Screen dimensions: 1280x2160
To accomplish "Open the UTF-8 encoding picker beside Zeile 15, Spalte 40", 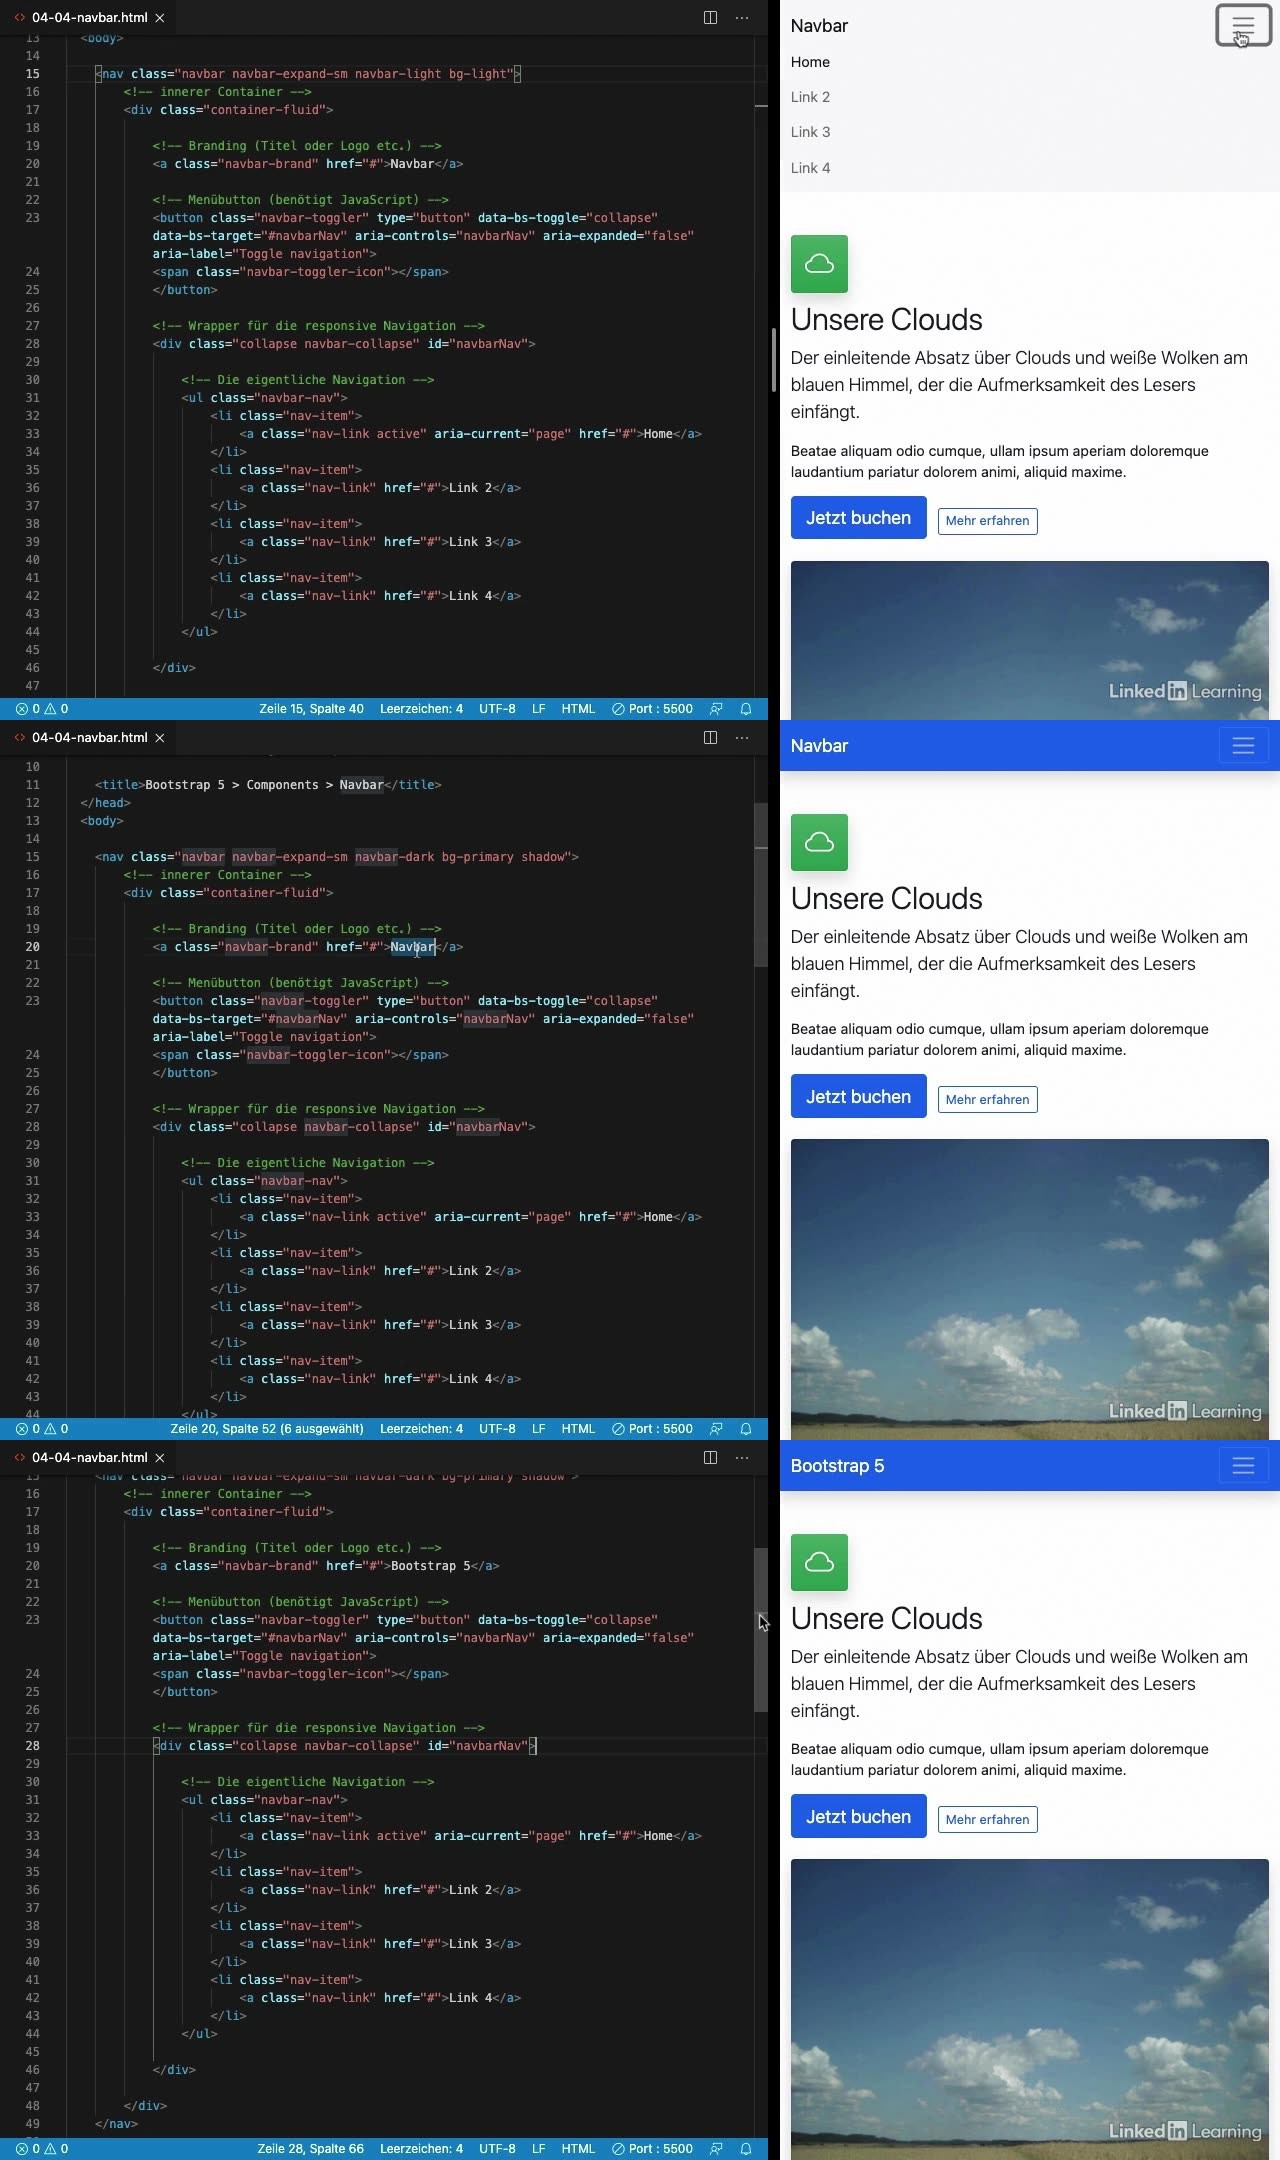I will (x=497, y=709).
